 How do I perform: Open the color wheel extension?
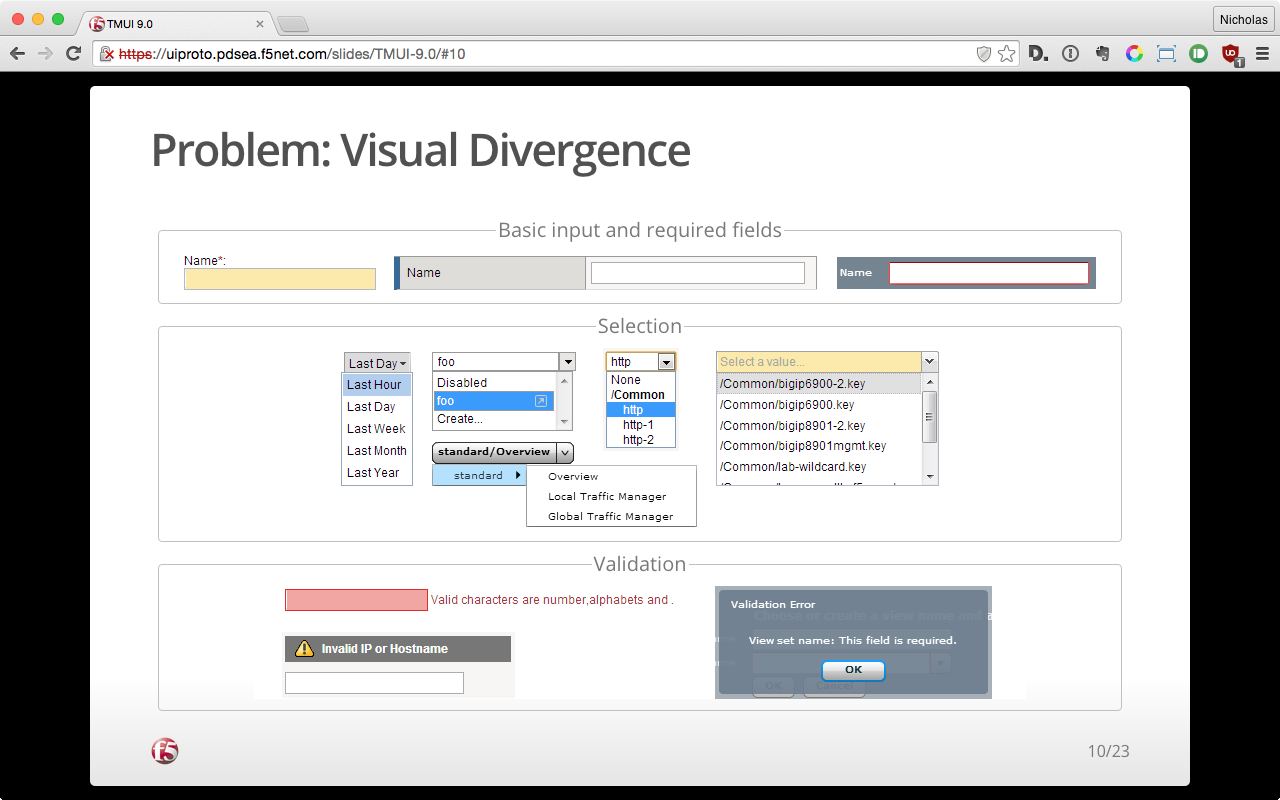(1135, 54)
